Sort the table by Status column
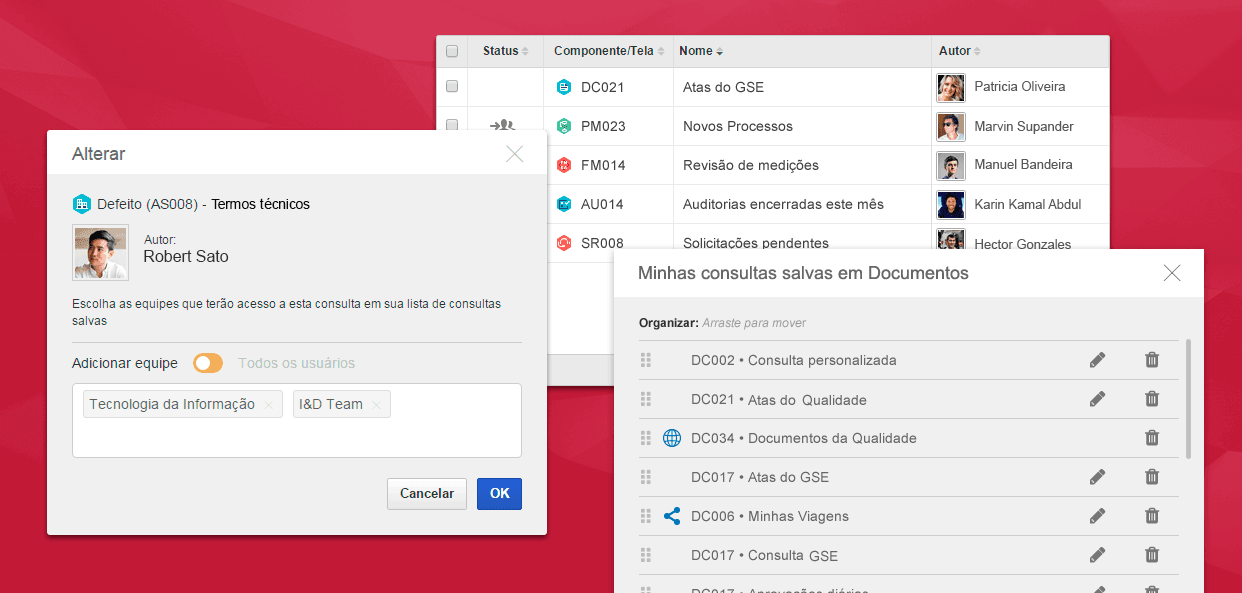This screenshot has height=593, width=1242. pos(505,51)
